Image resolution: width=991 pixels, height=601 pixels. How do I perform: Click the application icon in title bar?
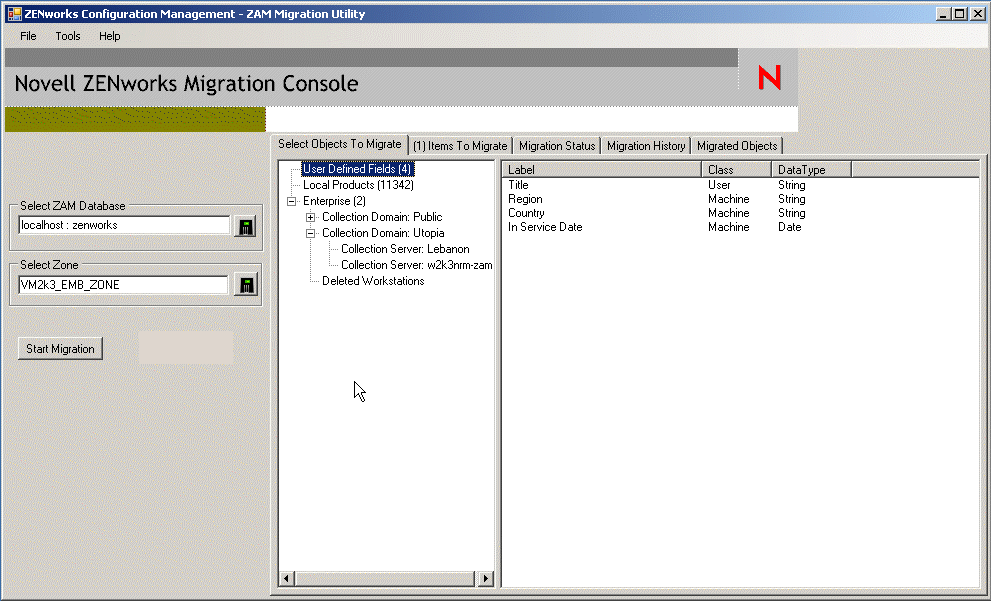click(13, 14)
